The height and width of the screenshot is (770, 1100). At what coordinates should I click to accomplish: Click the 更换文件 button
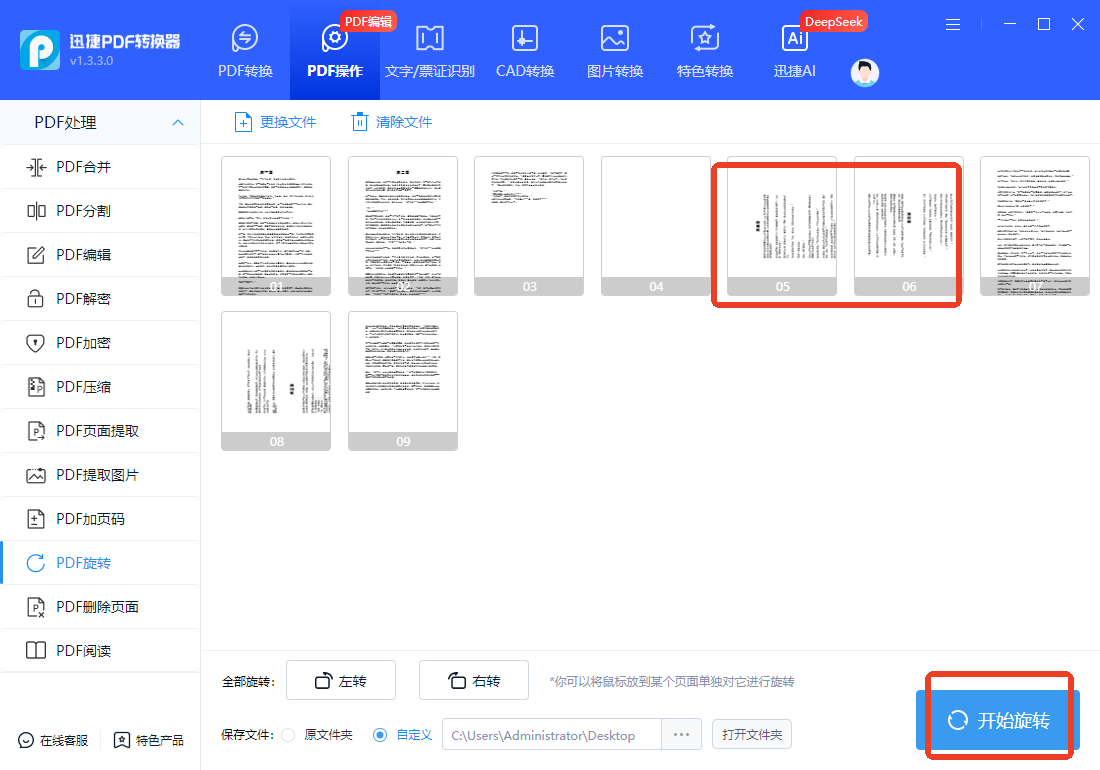point(275,122)
